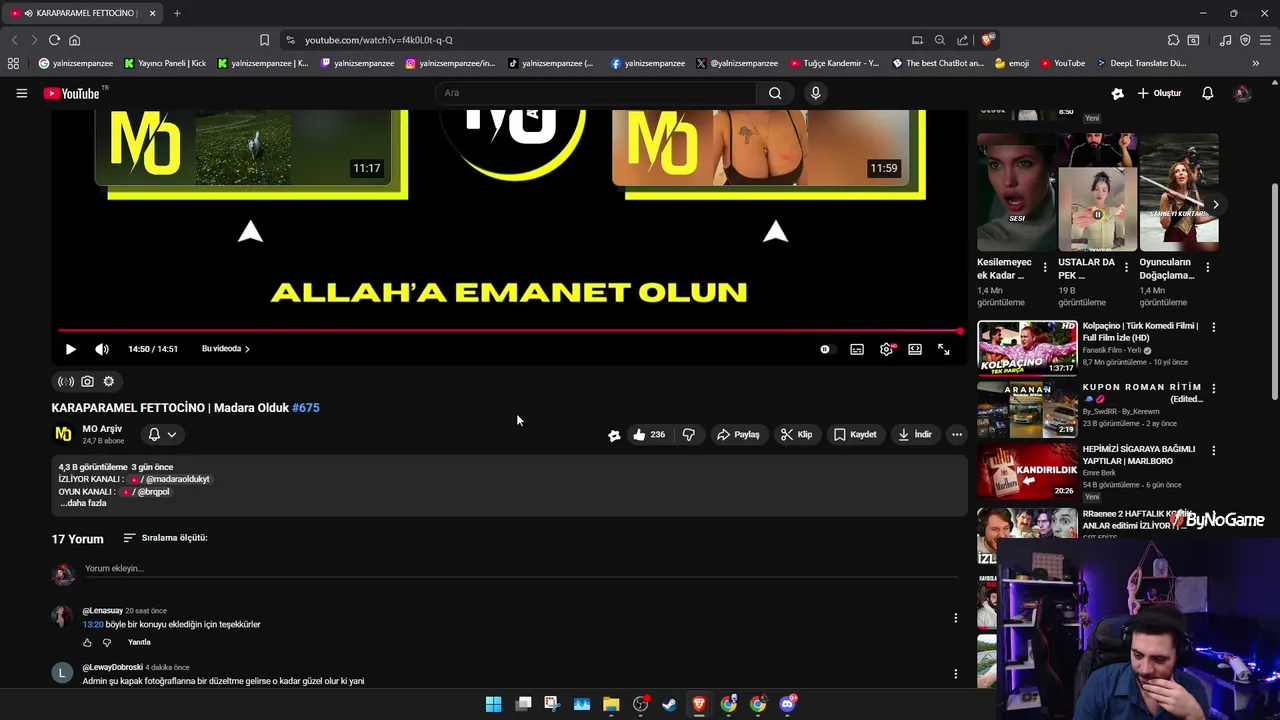Open options menu for @Lenasuay comment
The width and height of the screenshot is (1280, 720).
point(955,618)
